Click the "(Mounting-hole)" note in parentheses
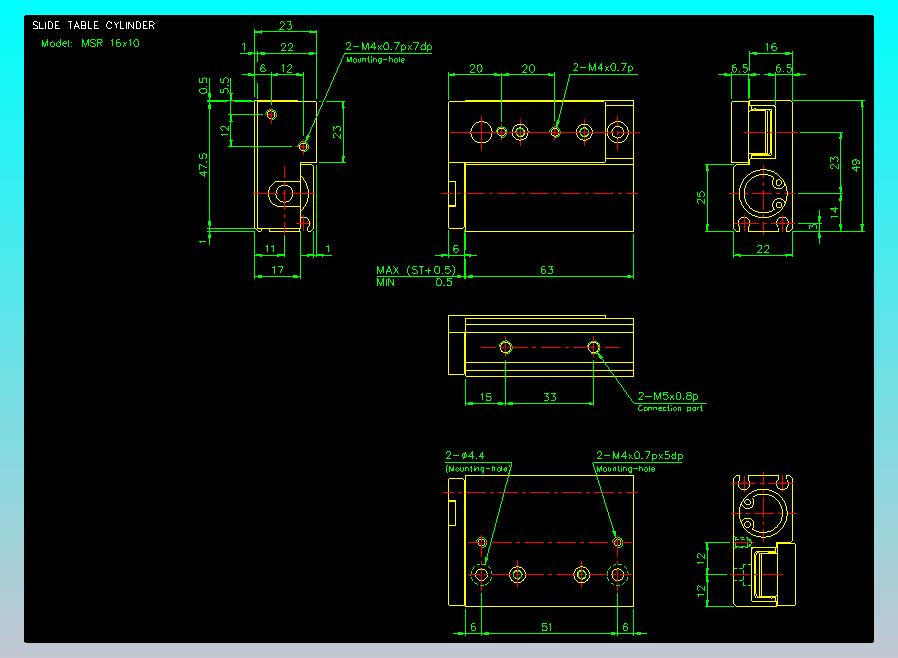 [478, 468]
